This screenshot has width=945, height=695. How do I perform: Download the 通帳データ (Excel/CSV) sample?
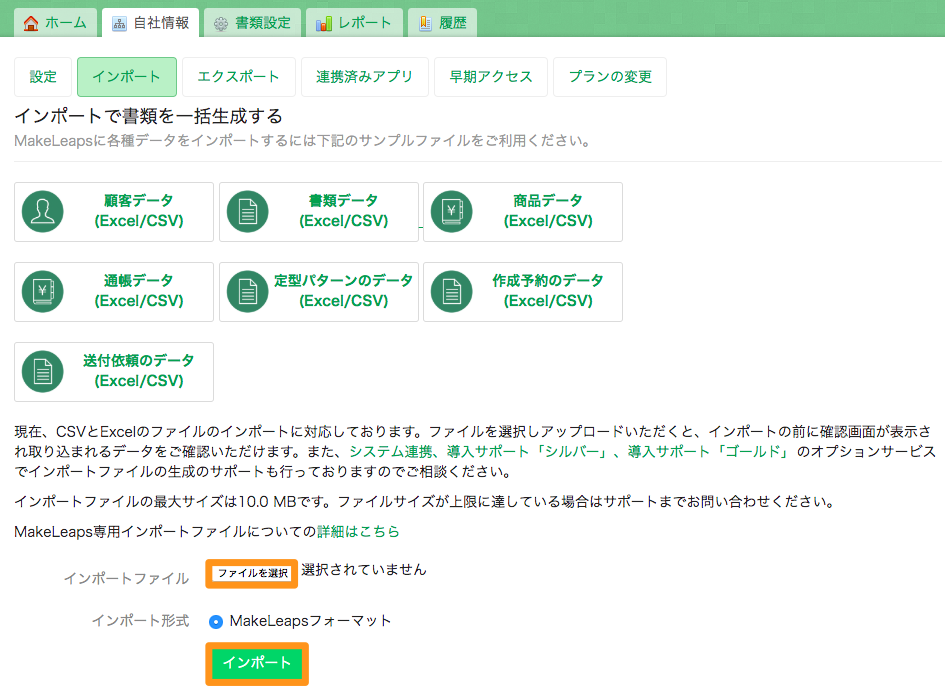coord(114,292)
